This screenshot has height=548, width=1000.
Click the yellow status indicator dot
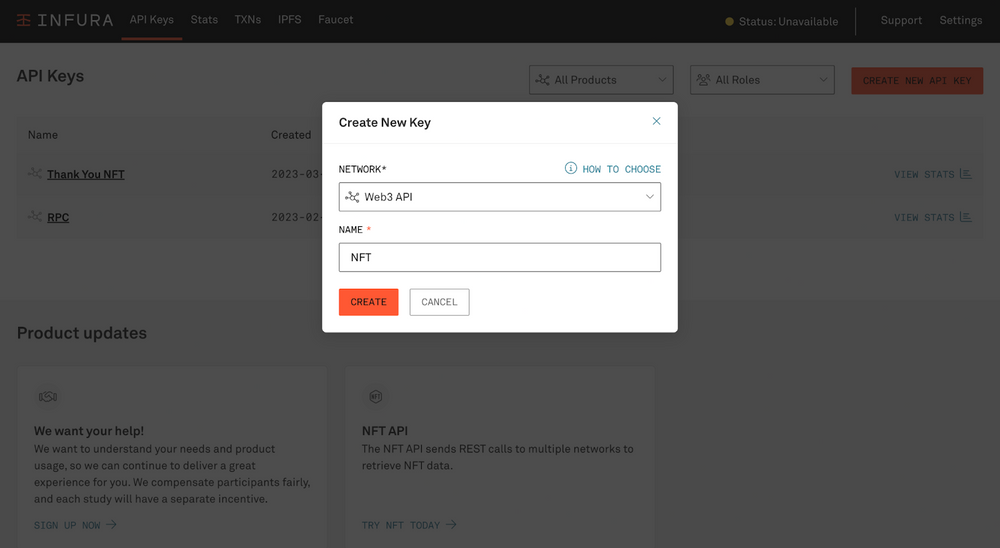[x=729, y=21]
